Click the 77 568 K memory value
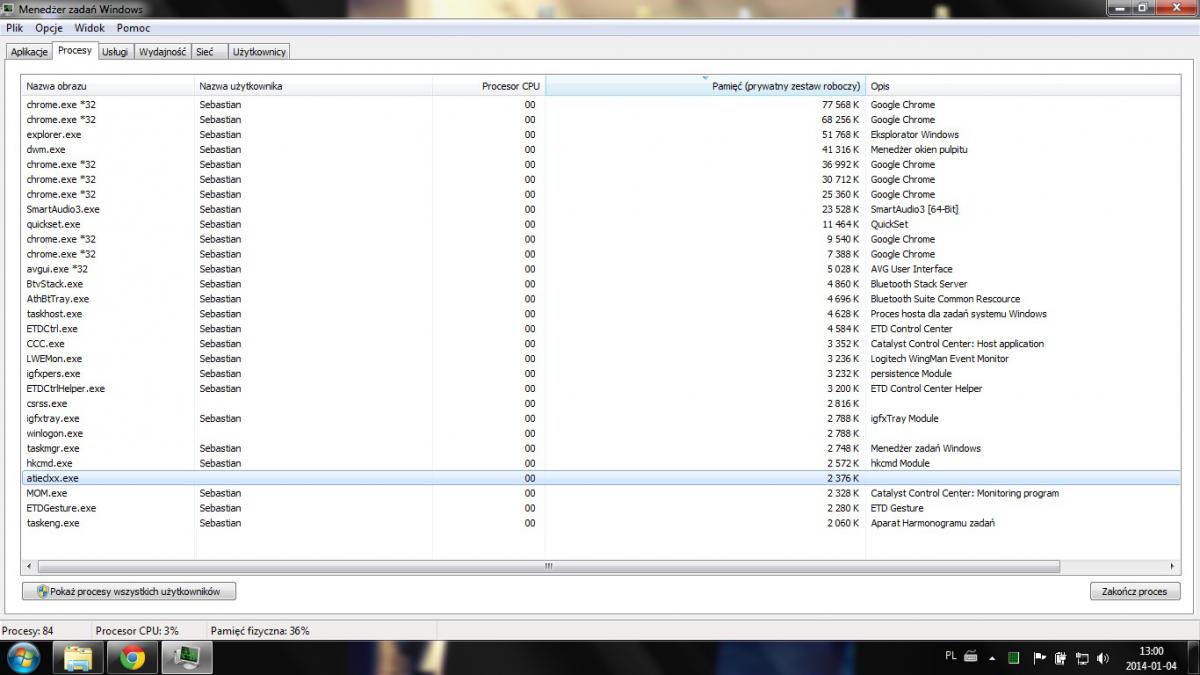Screen dimensions: 1200x675 (840, 104)
